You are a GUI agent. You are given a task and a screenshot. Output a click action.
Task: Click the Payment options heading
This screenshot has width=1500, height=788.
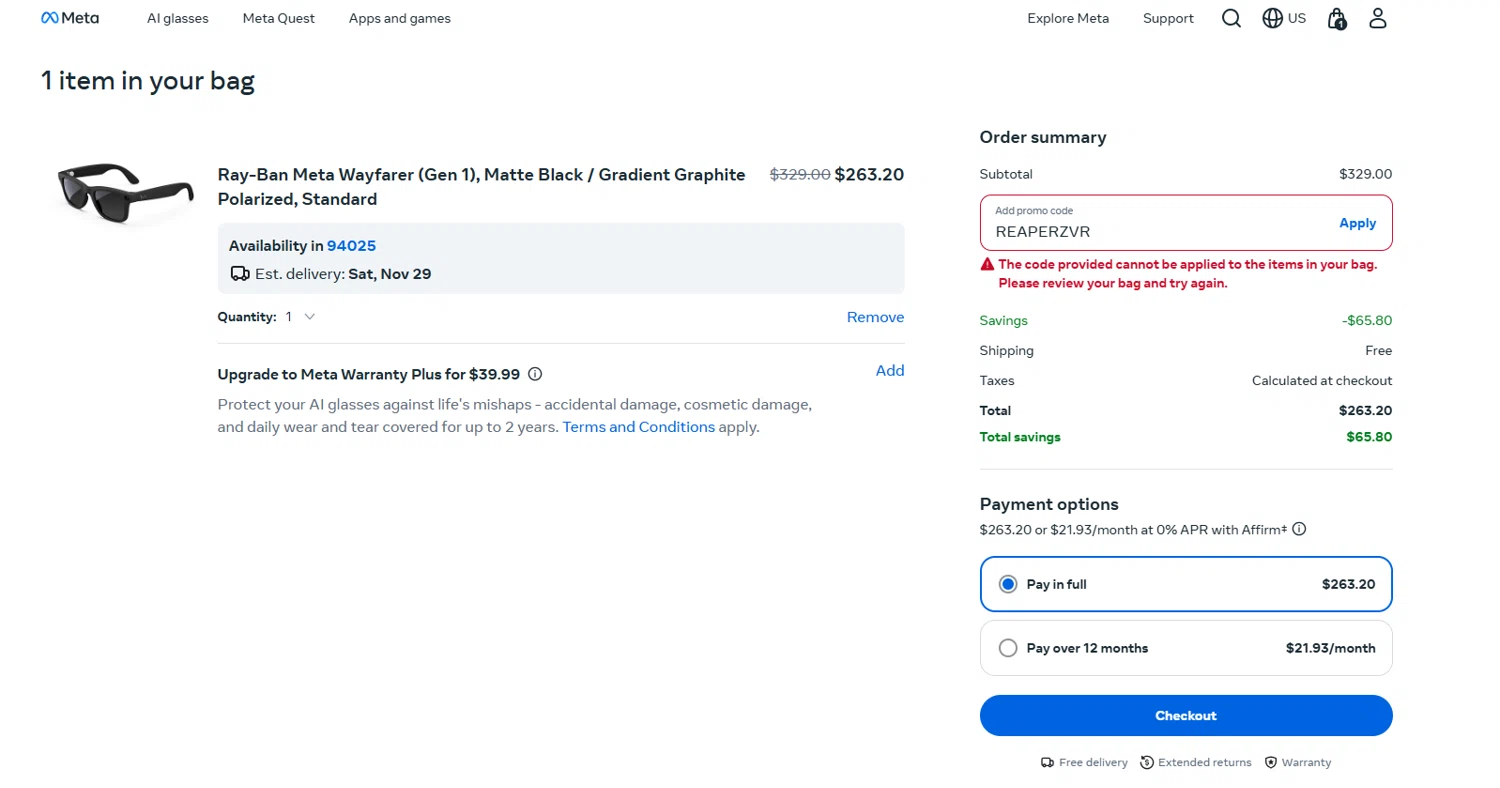pos(1049,504)
